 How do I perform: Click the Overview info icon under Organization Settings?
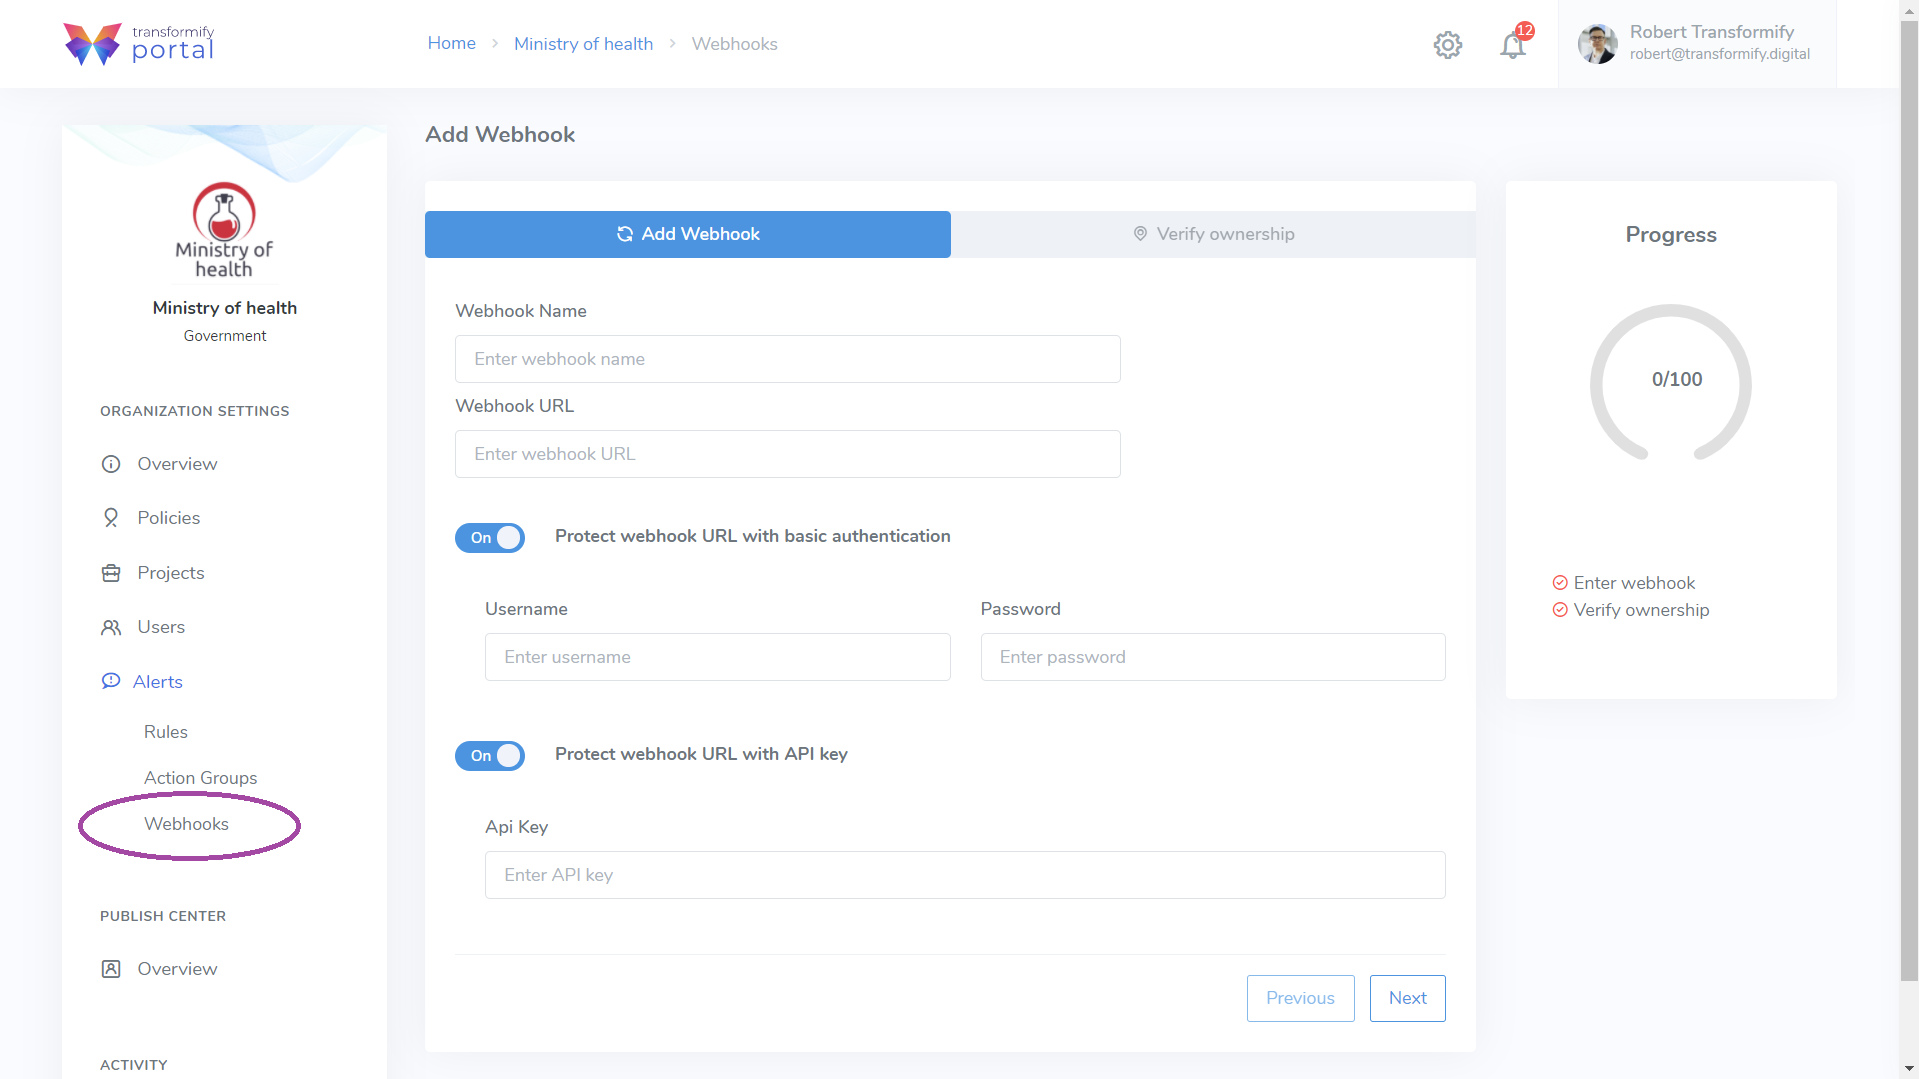click(x=111, y=464)
